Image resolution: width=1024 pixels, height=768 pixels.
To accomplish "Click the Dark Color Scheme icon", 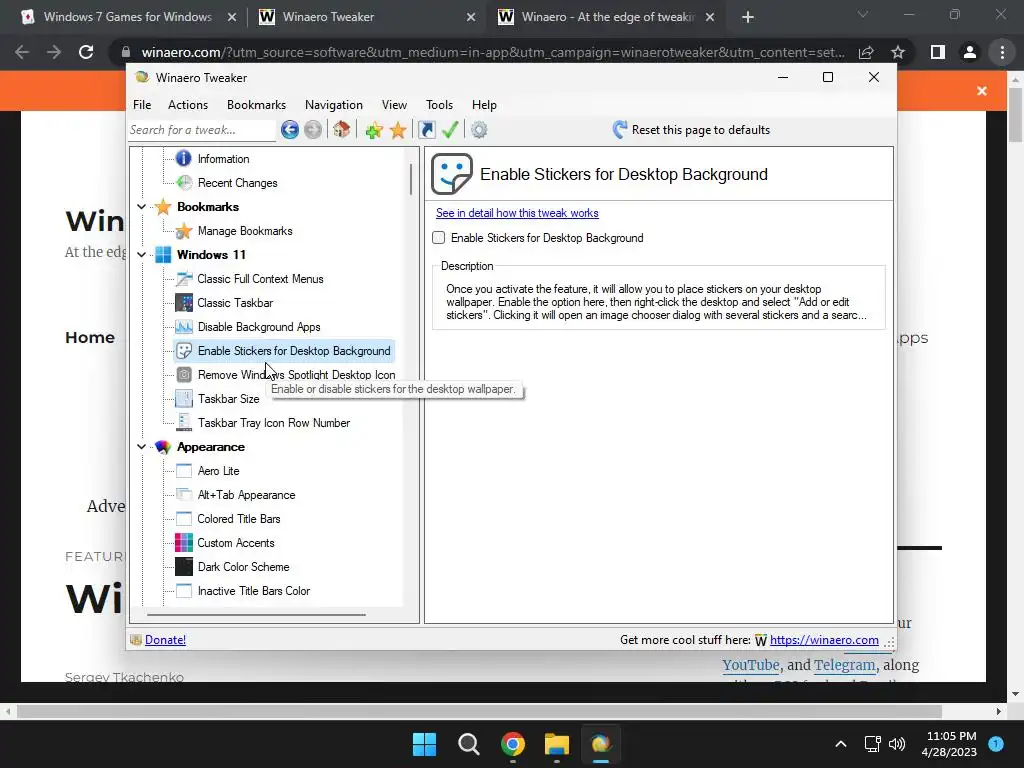I will [184, 567].
